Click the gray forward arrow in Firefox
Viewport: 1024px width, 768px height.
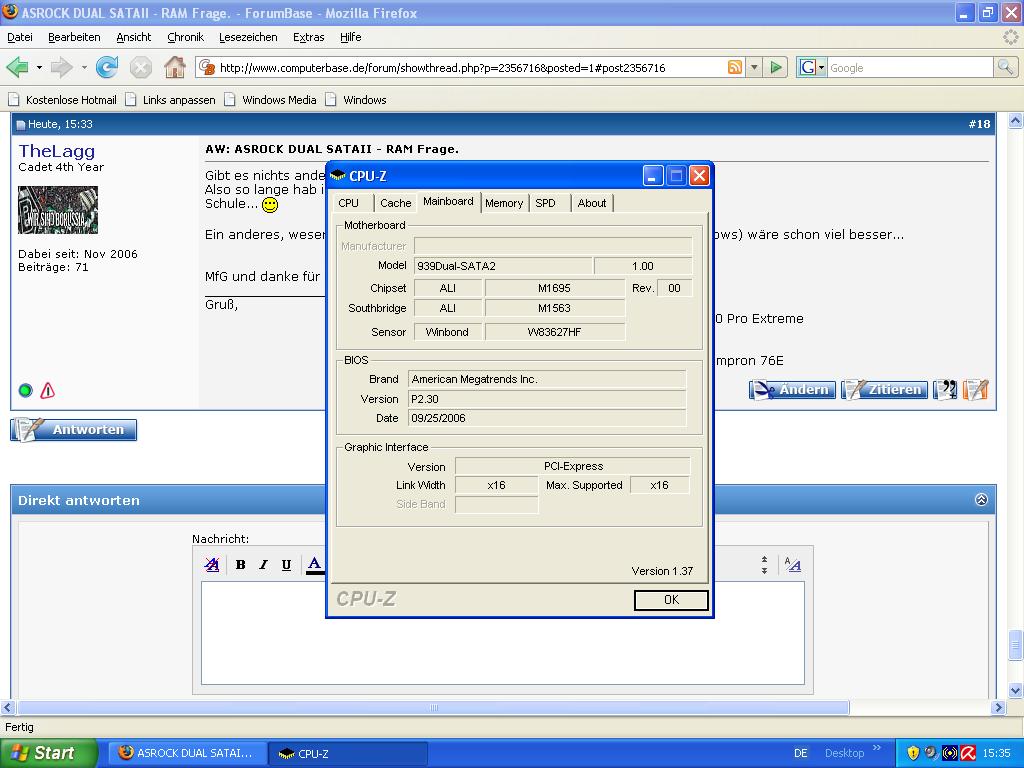pyautogui.click(x=61, y=67)
